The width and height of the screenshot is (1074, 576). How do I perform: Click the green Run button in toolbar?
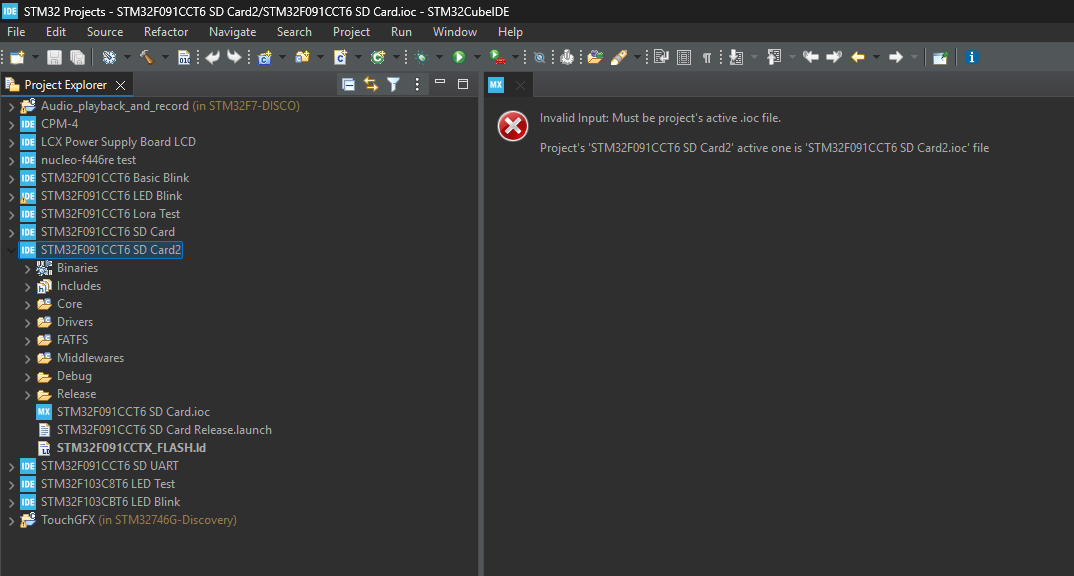point(459,58)
